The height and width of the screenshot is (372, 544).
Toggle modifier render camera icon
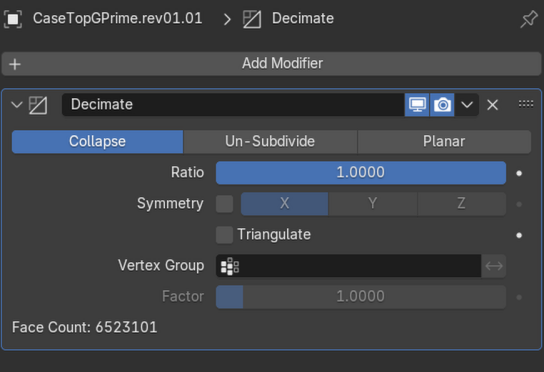pyautogui.click(x=442, y=105)
